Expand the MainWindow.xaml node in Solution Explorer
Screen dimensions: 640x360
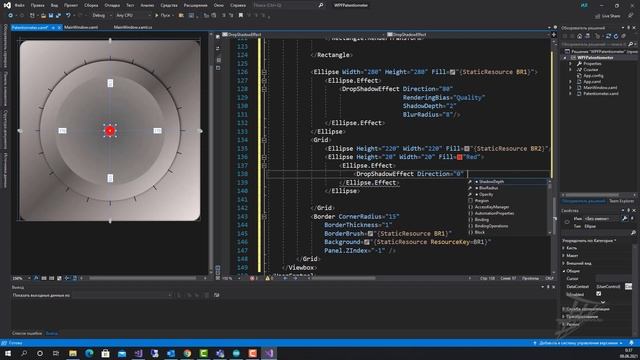click(x=571, y=87)
